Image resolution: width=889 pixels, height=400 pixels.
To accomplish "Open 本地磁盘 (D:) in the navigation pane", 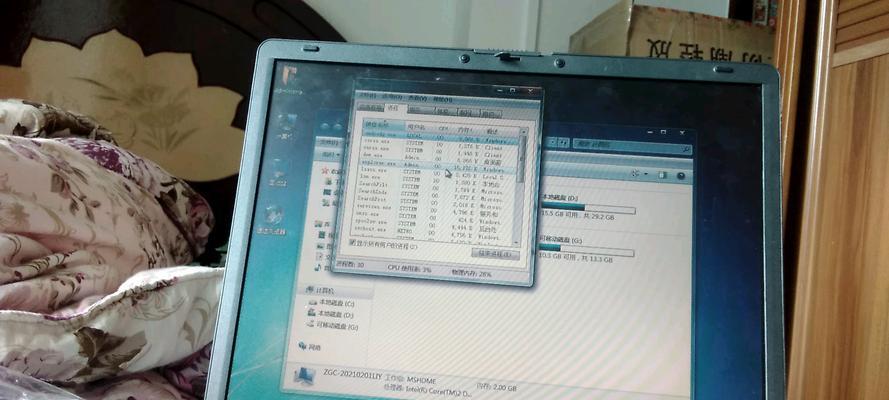I will point(332,314).
